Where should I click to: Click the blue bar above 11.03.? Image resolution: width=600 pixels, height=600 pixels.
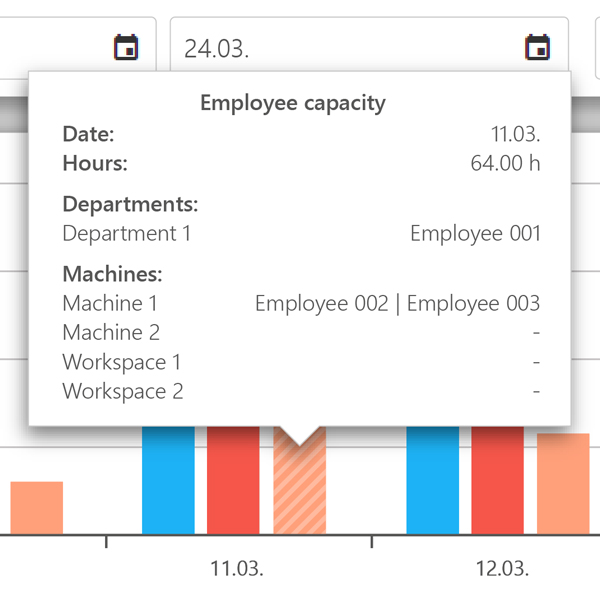[168, 480]
